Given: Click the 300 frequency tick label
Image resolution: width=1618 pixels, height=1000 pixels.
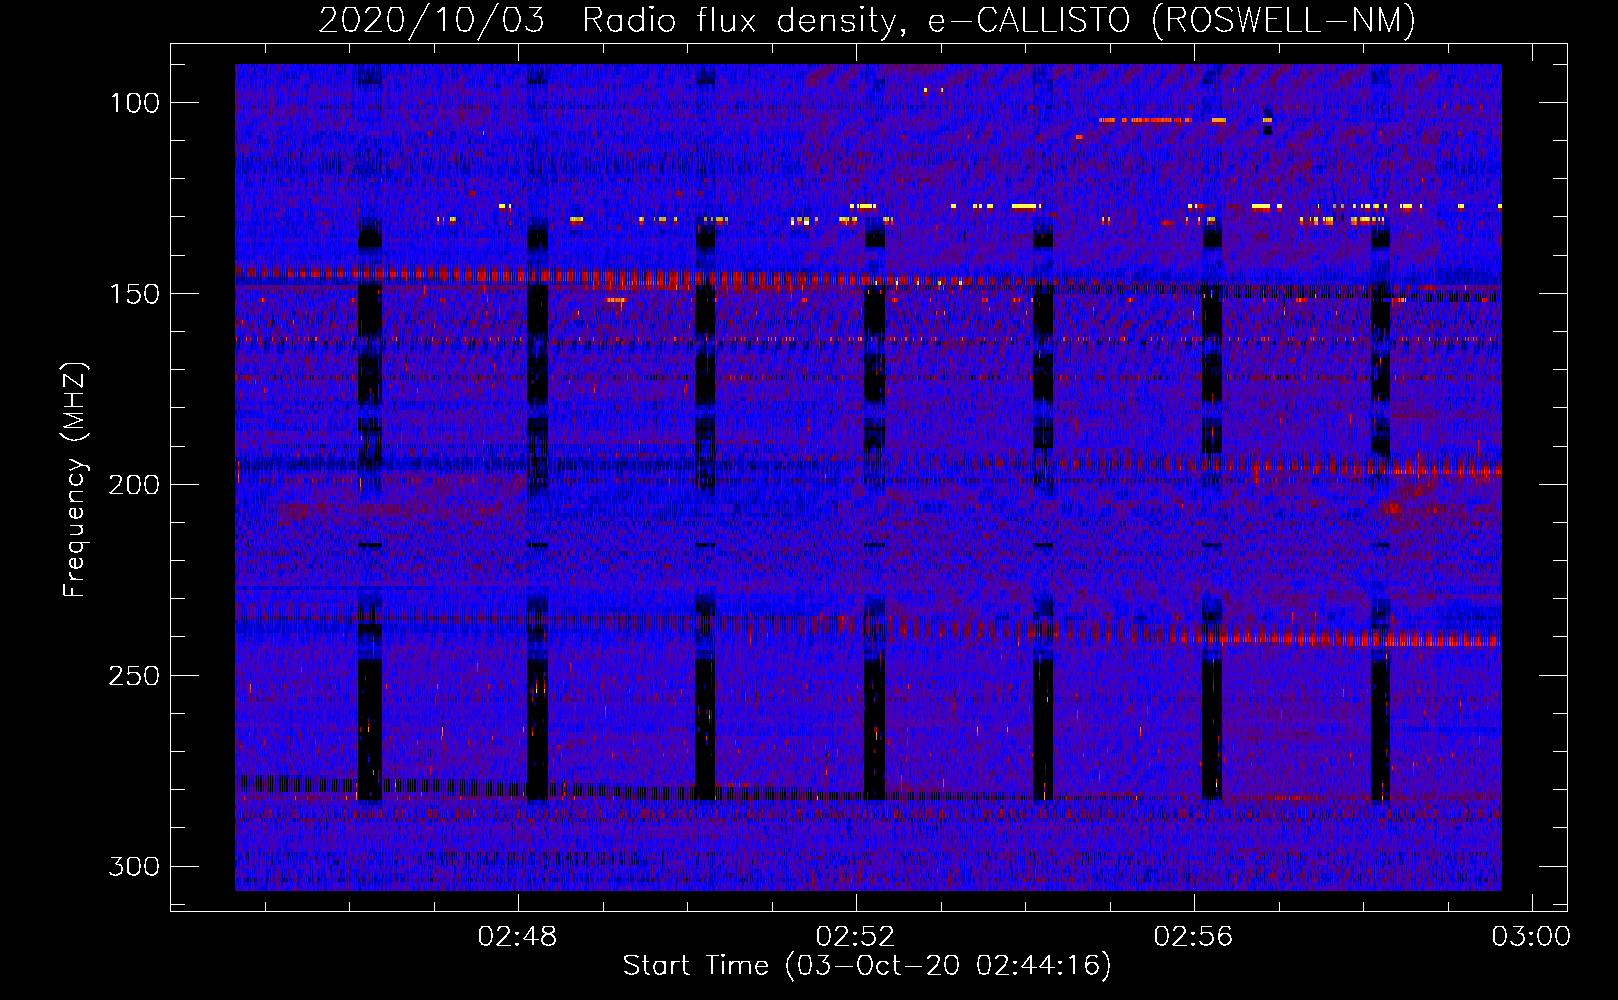Looking at the screenshot, I should click(x=134, y=866).
